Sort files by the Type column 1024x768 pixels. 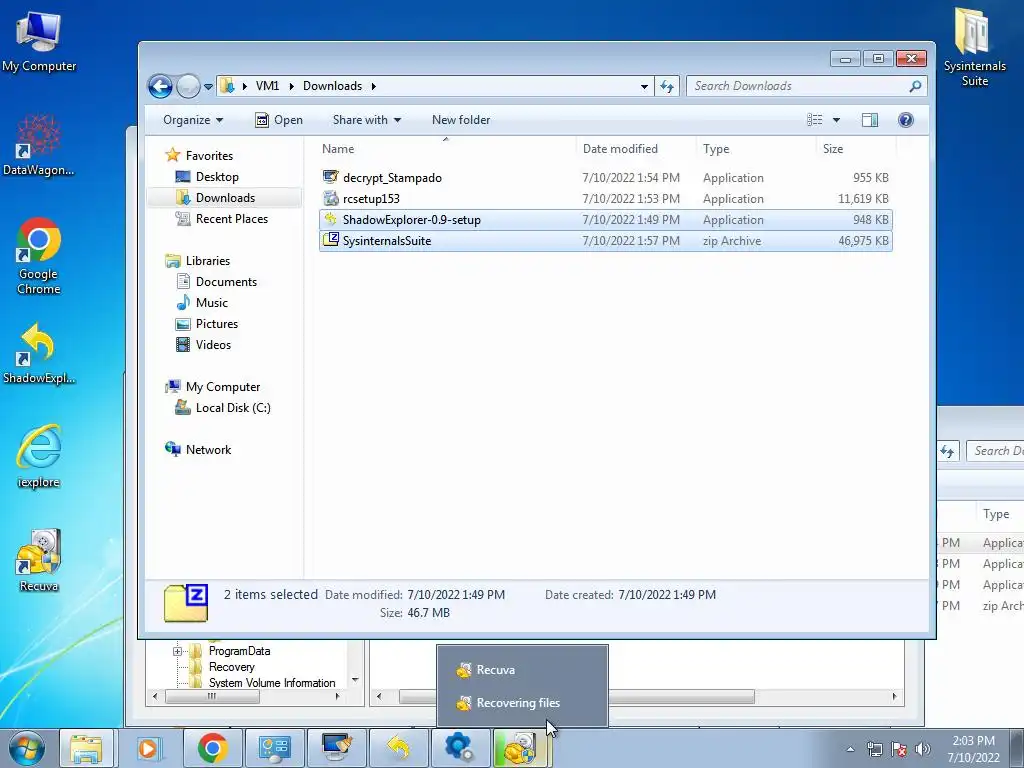point(756,149)
